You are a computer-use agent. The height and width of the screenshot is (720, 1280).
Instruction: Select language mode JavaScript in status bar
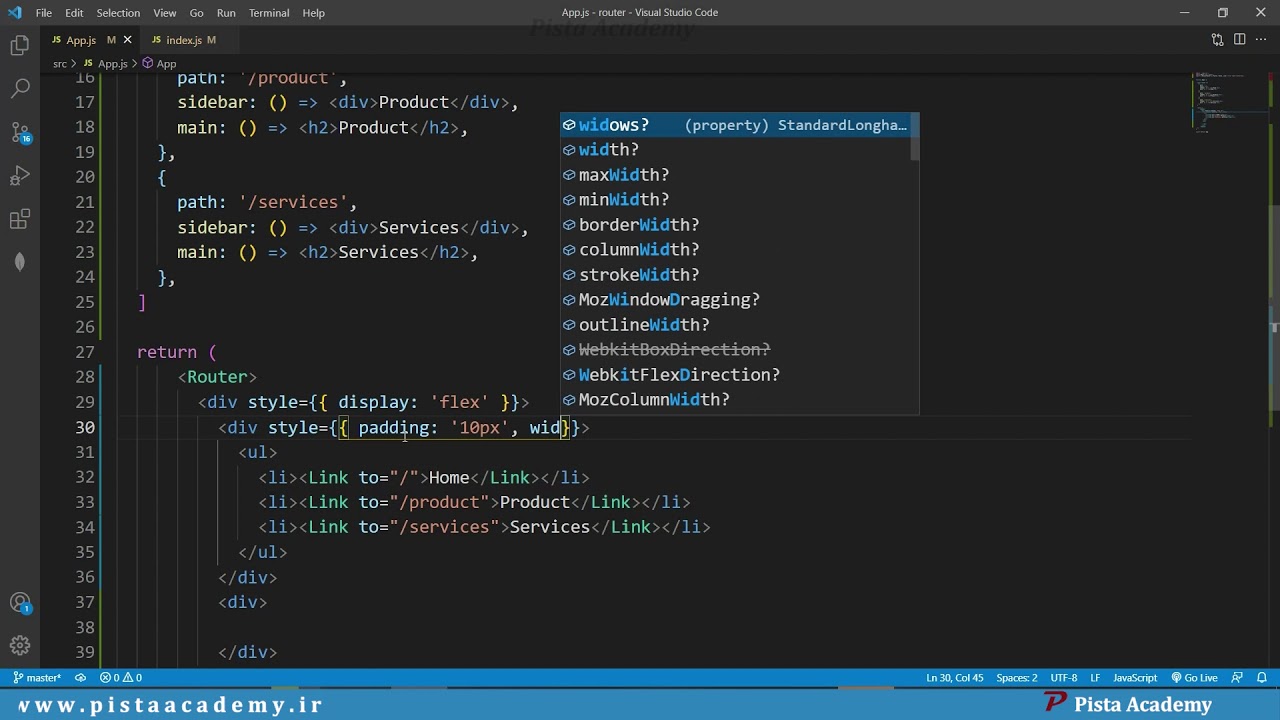point(1135,678)
